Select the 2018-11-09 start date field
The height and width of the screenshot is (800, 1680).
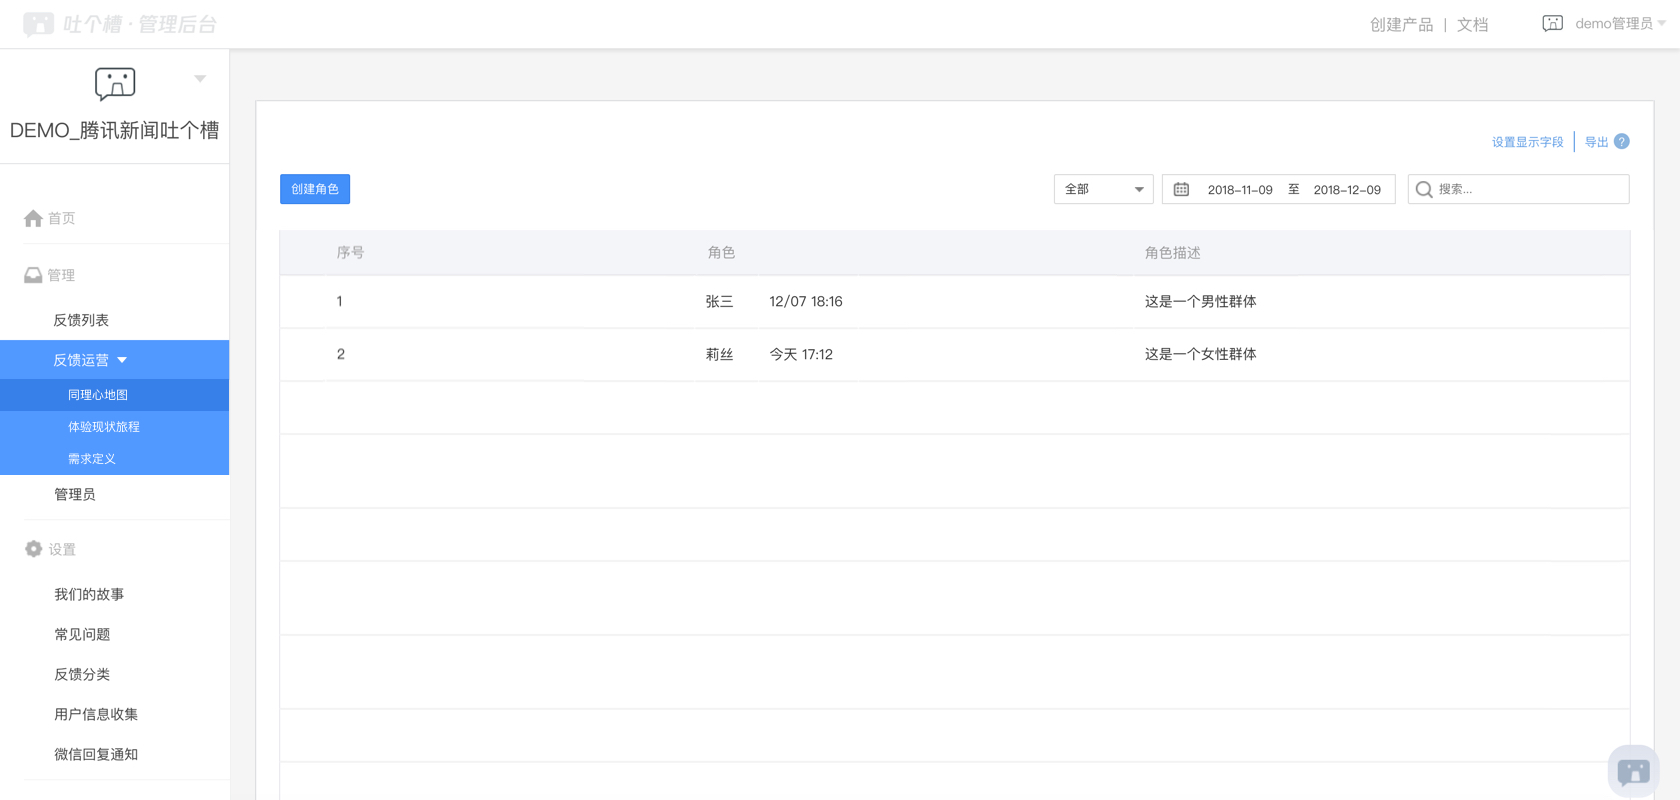click(x=1240, y=190)
